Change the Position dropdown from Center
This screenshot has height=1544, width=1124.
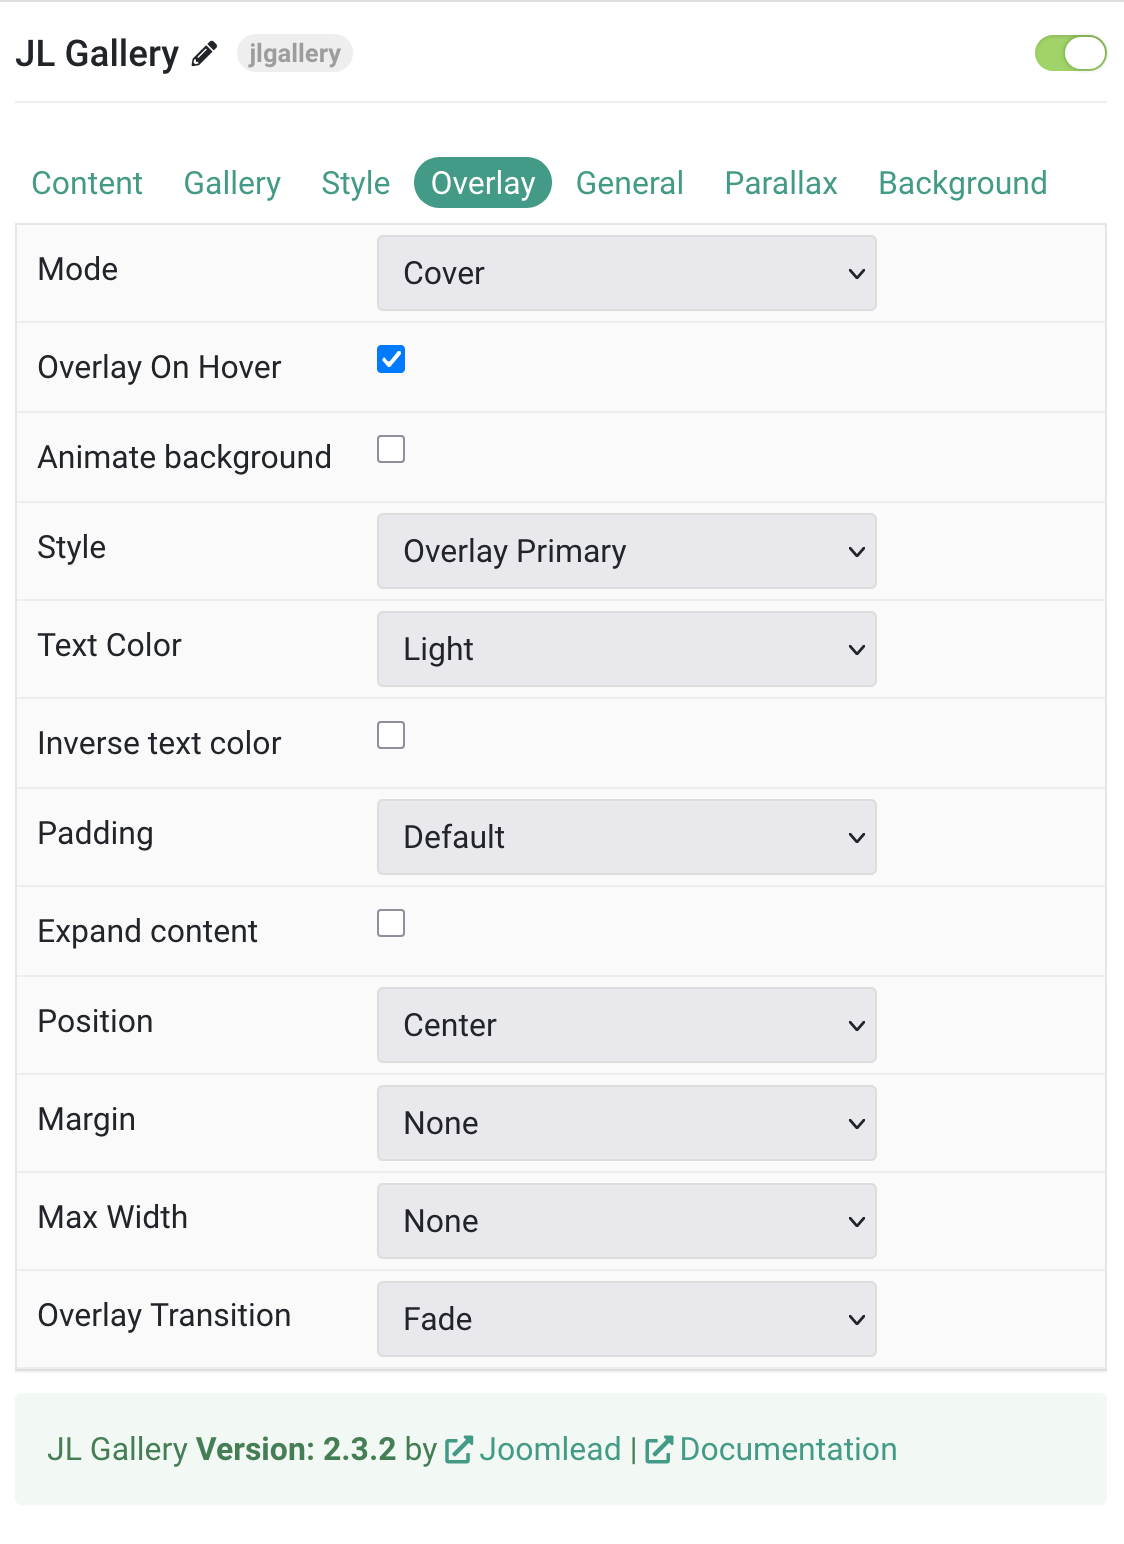(x=627, y=1025)
